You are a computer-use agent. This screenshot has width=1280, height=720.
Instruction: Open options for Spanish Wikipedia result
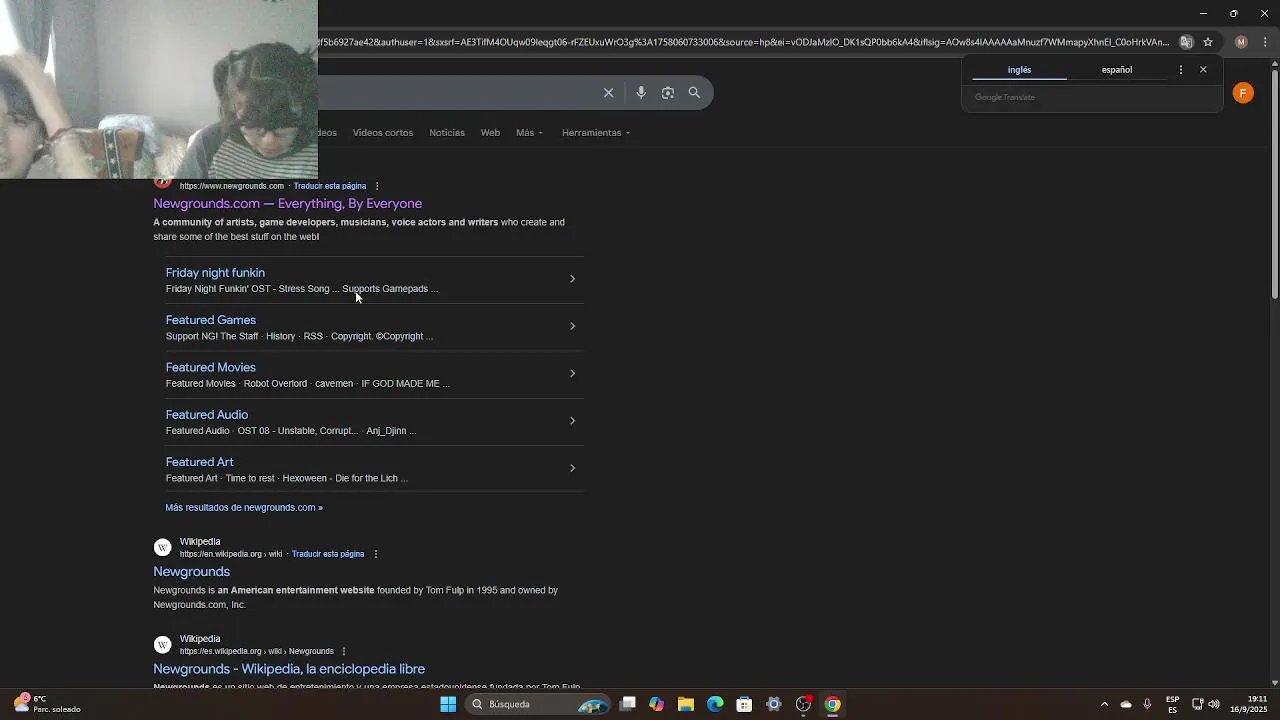344,651
